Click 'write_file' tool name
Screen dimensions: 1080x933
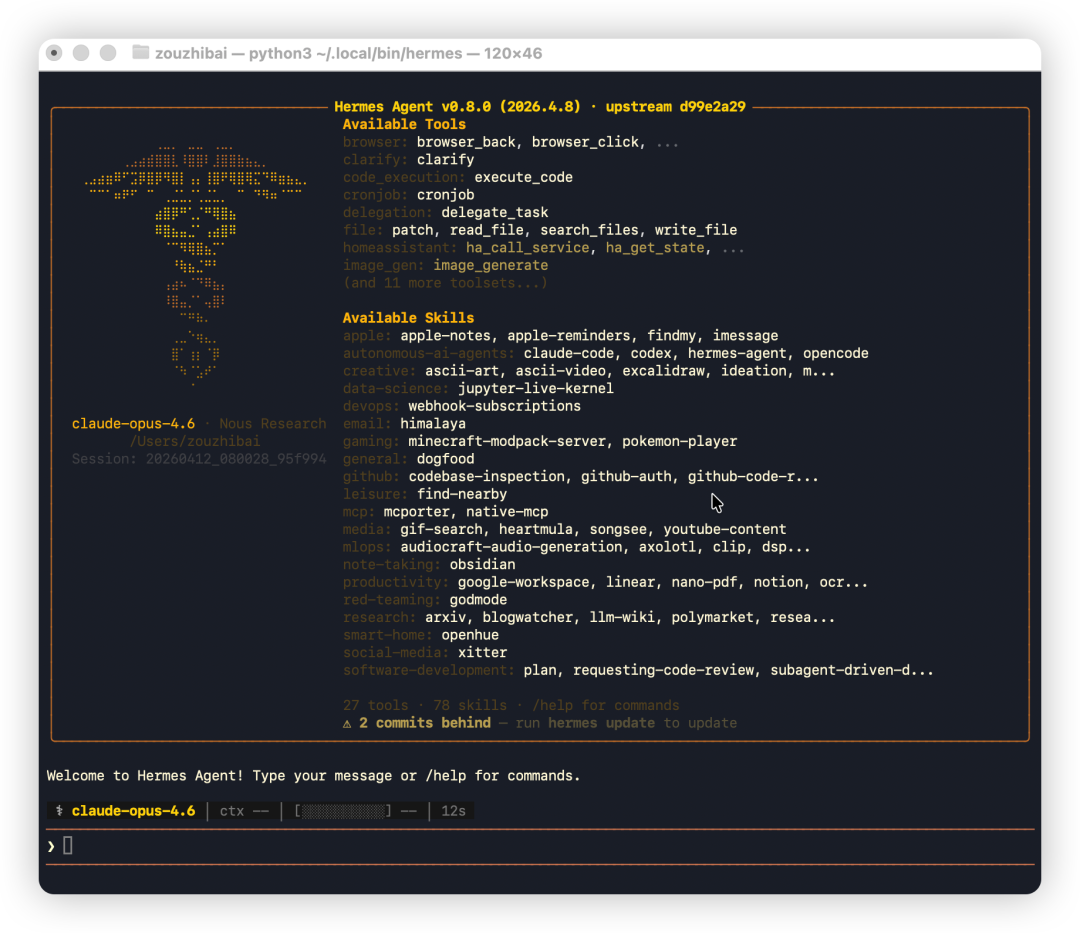tap(696, 230)
